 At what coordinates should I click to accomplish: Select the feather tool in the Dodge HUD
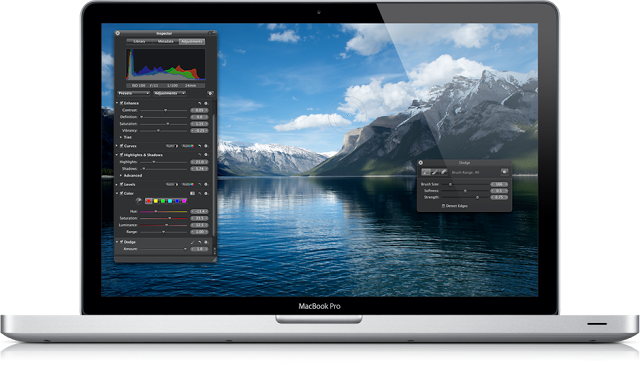pos(435,172)
